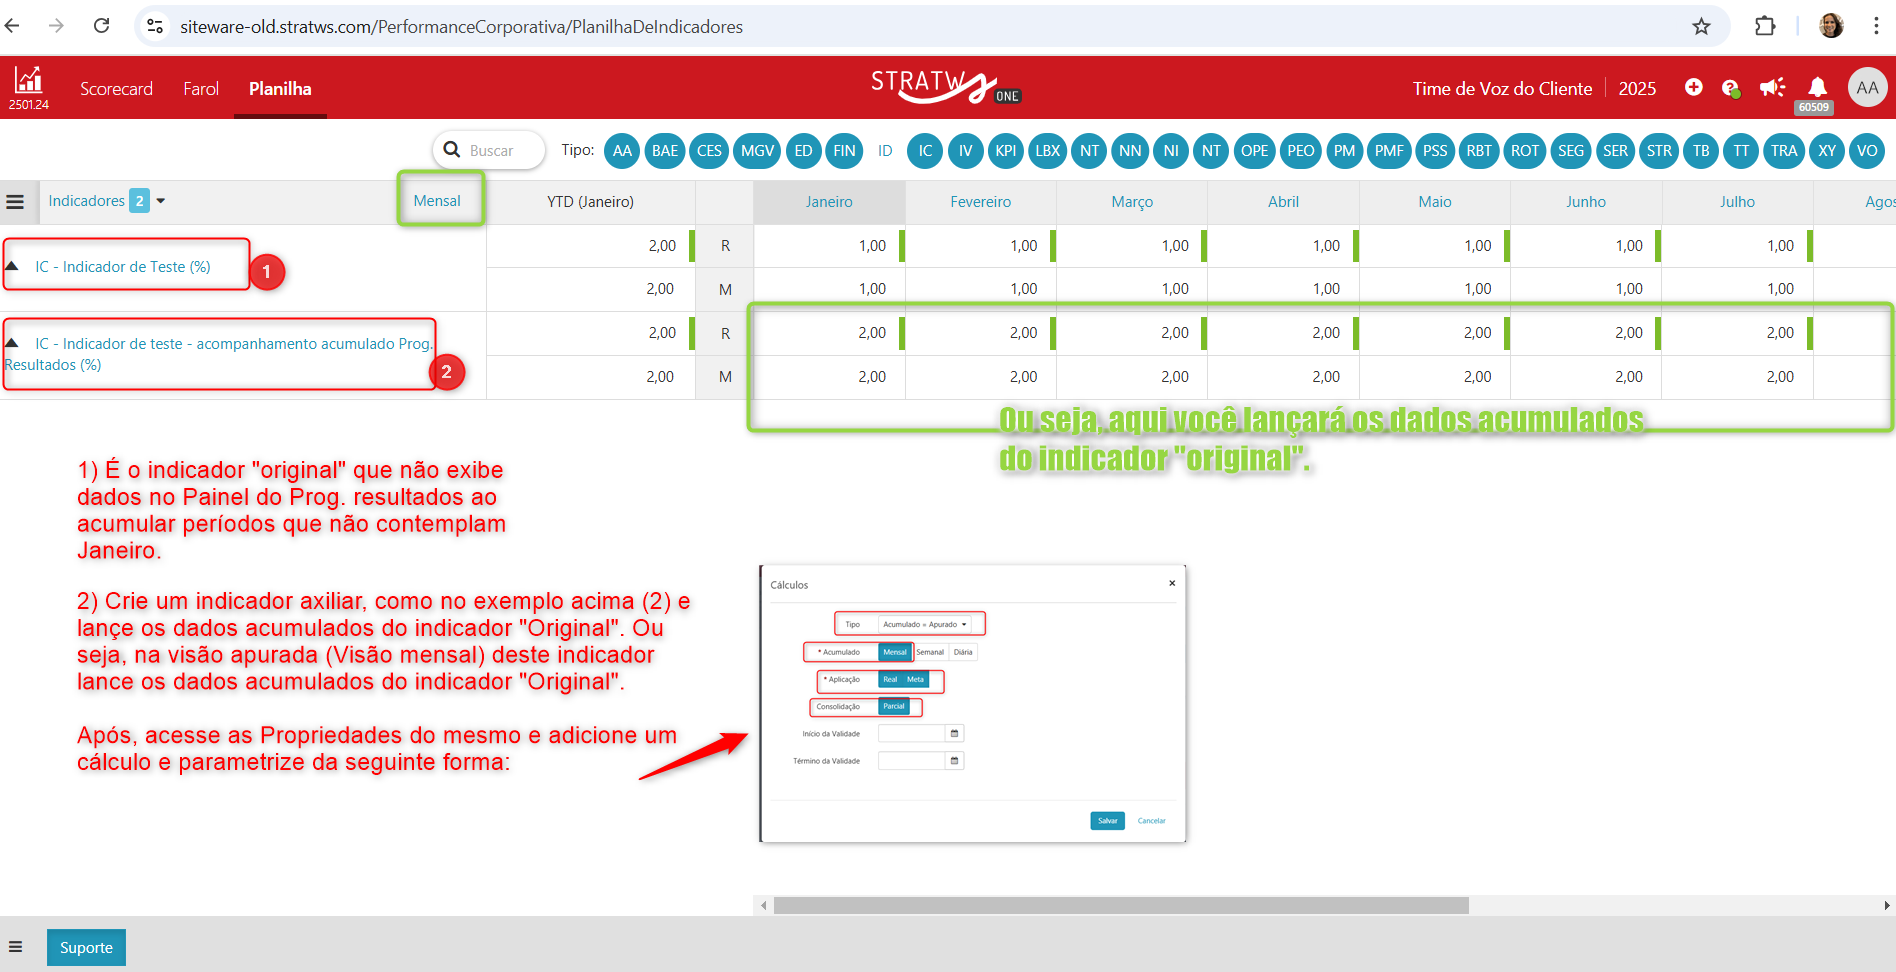Click the Performance Corporativa chart logo icon
This screenshot has height=972, width=1896.
(28, 80)
